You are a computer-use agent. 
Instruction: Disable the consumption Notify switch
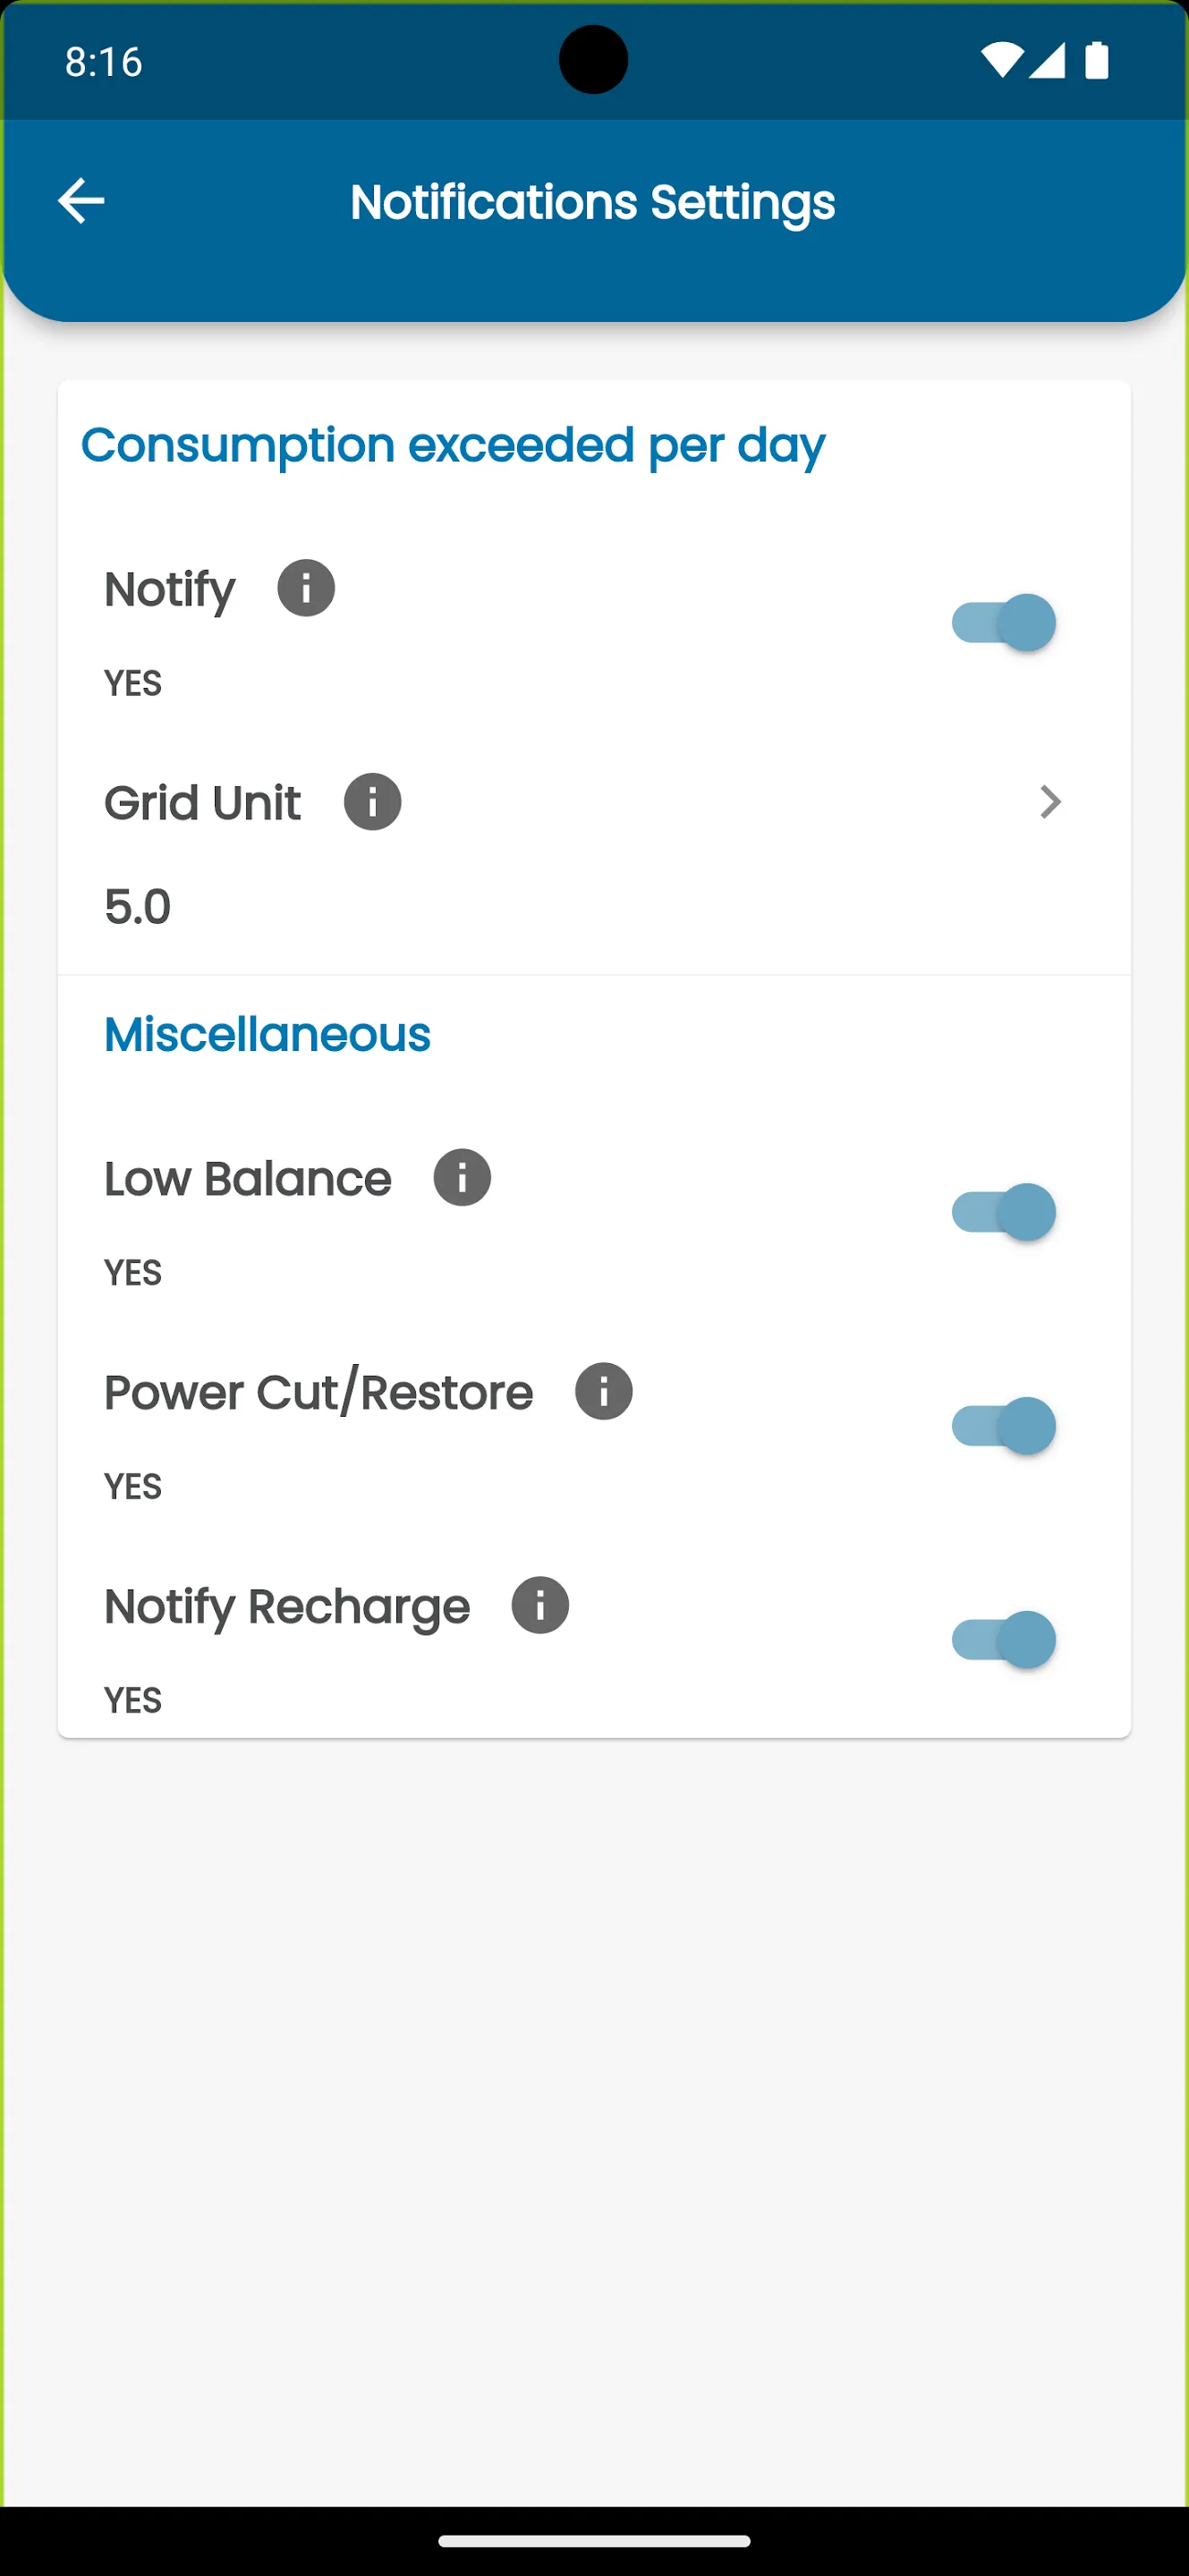point(1003,623)
